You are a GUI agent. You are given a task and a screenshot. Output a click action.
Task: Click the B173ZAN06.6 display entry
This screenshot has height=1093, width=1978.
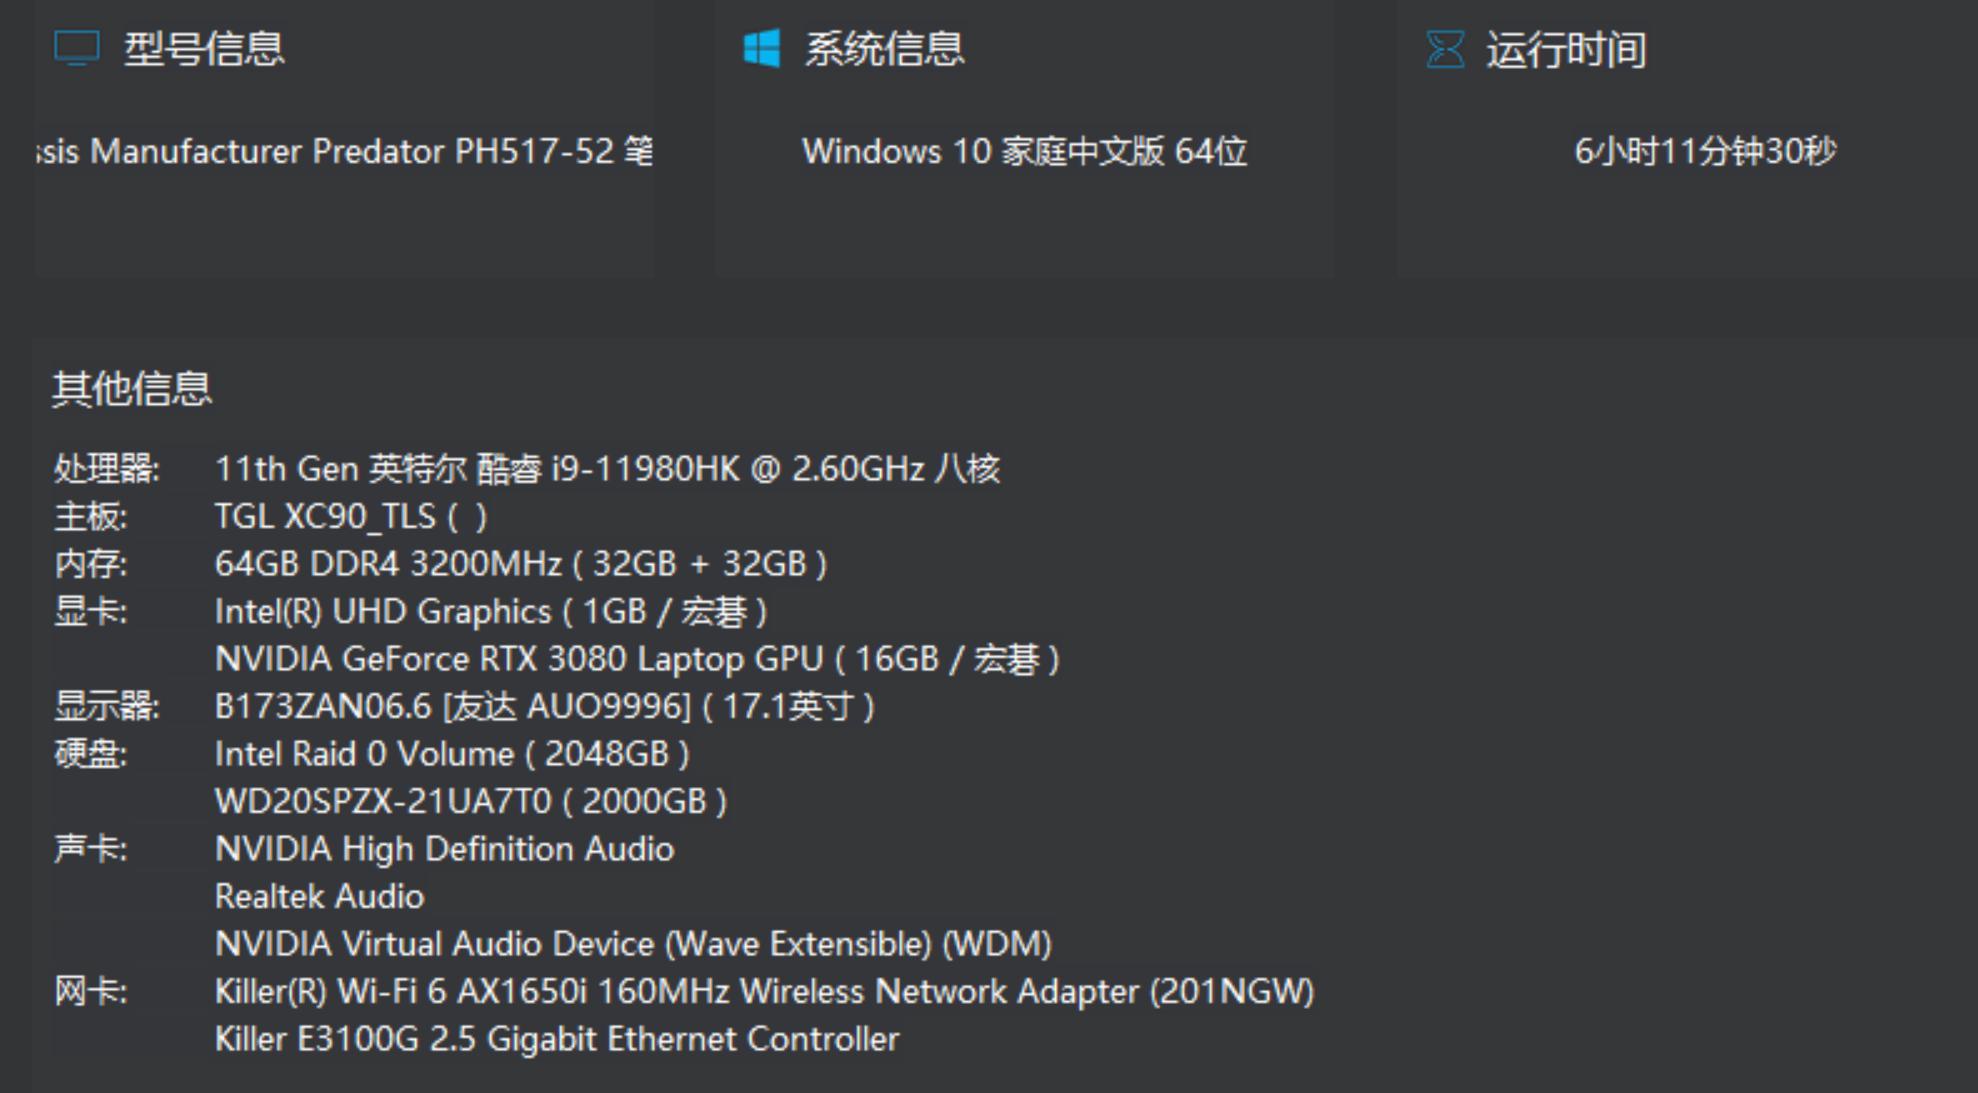coord(544,706)
